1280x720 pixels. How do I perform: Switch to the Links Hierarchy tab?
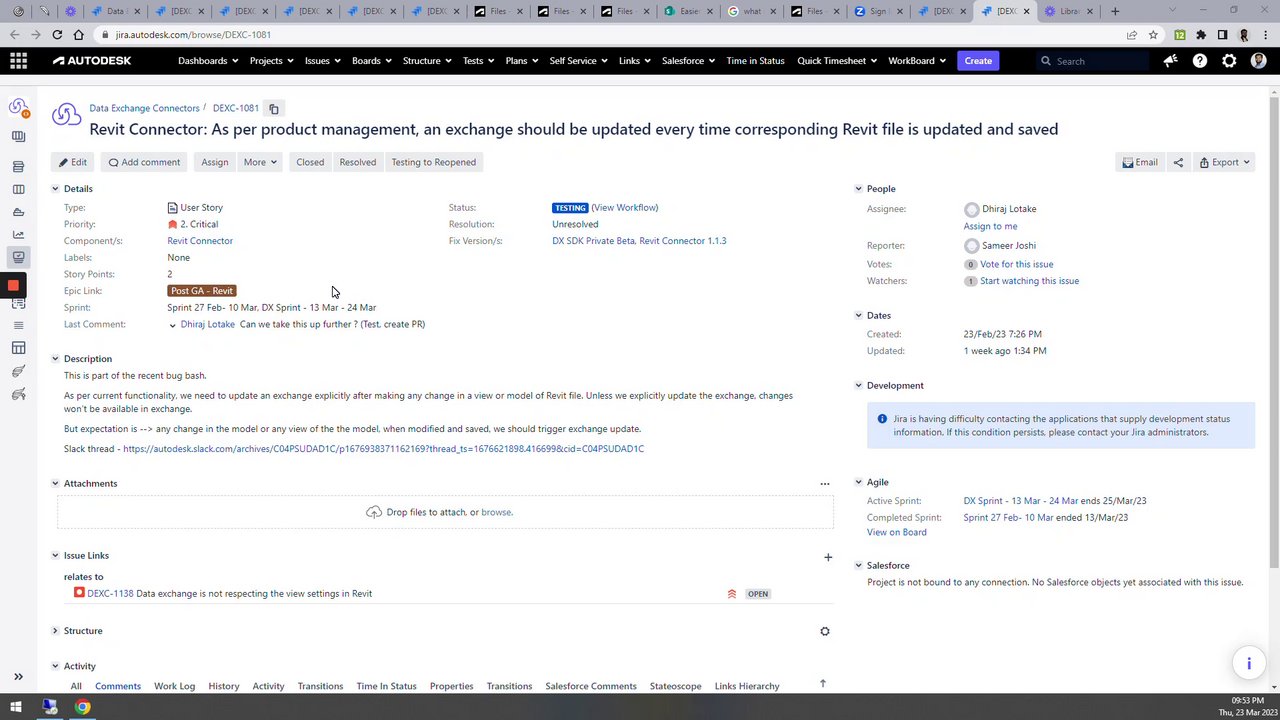click(747, 686)
